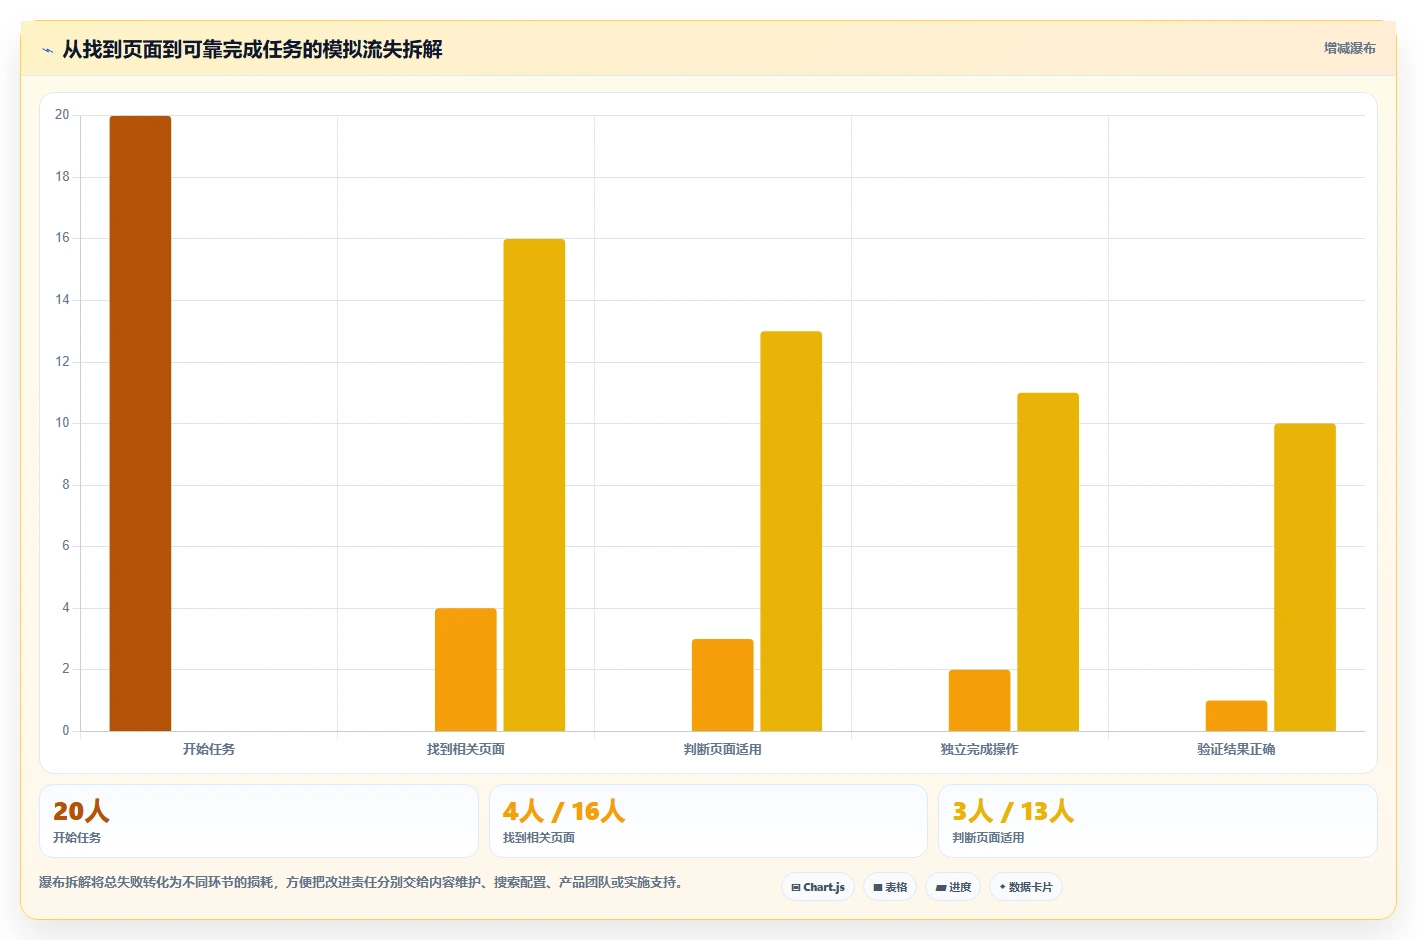
Task: Click the dark orange 开始任务 bar
Action: [x=140, y=423]
